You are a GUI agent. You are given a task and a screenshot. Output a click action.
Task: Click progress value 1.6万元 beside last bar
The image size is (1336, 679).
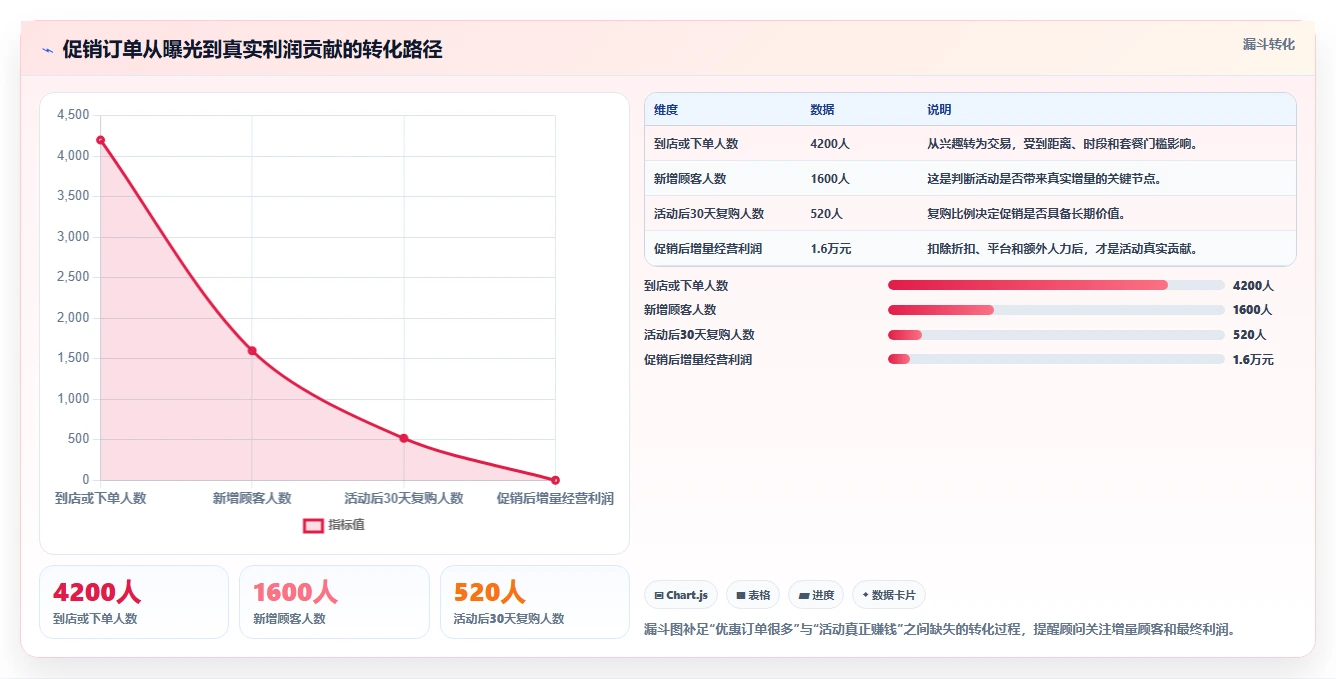[1253, 359]
